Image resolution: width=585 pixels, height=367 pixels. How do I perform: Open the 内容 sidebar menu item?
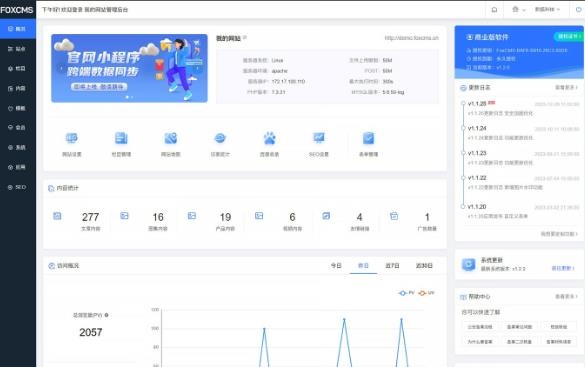coord(18,88)
